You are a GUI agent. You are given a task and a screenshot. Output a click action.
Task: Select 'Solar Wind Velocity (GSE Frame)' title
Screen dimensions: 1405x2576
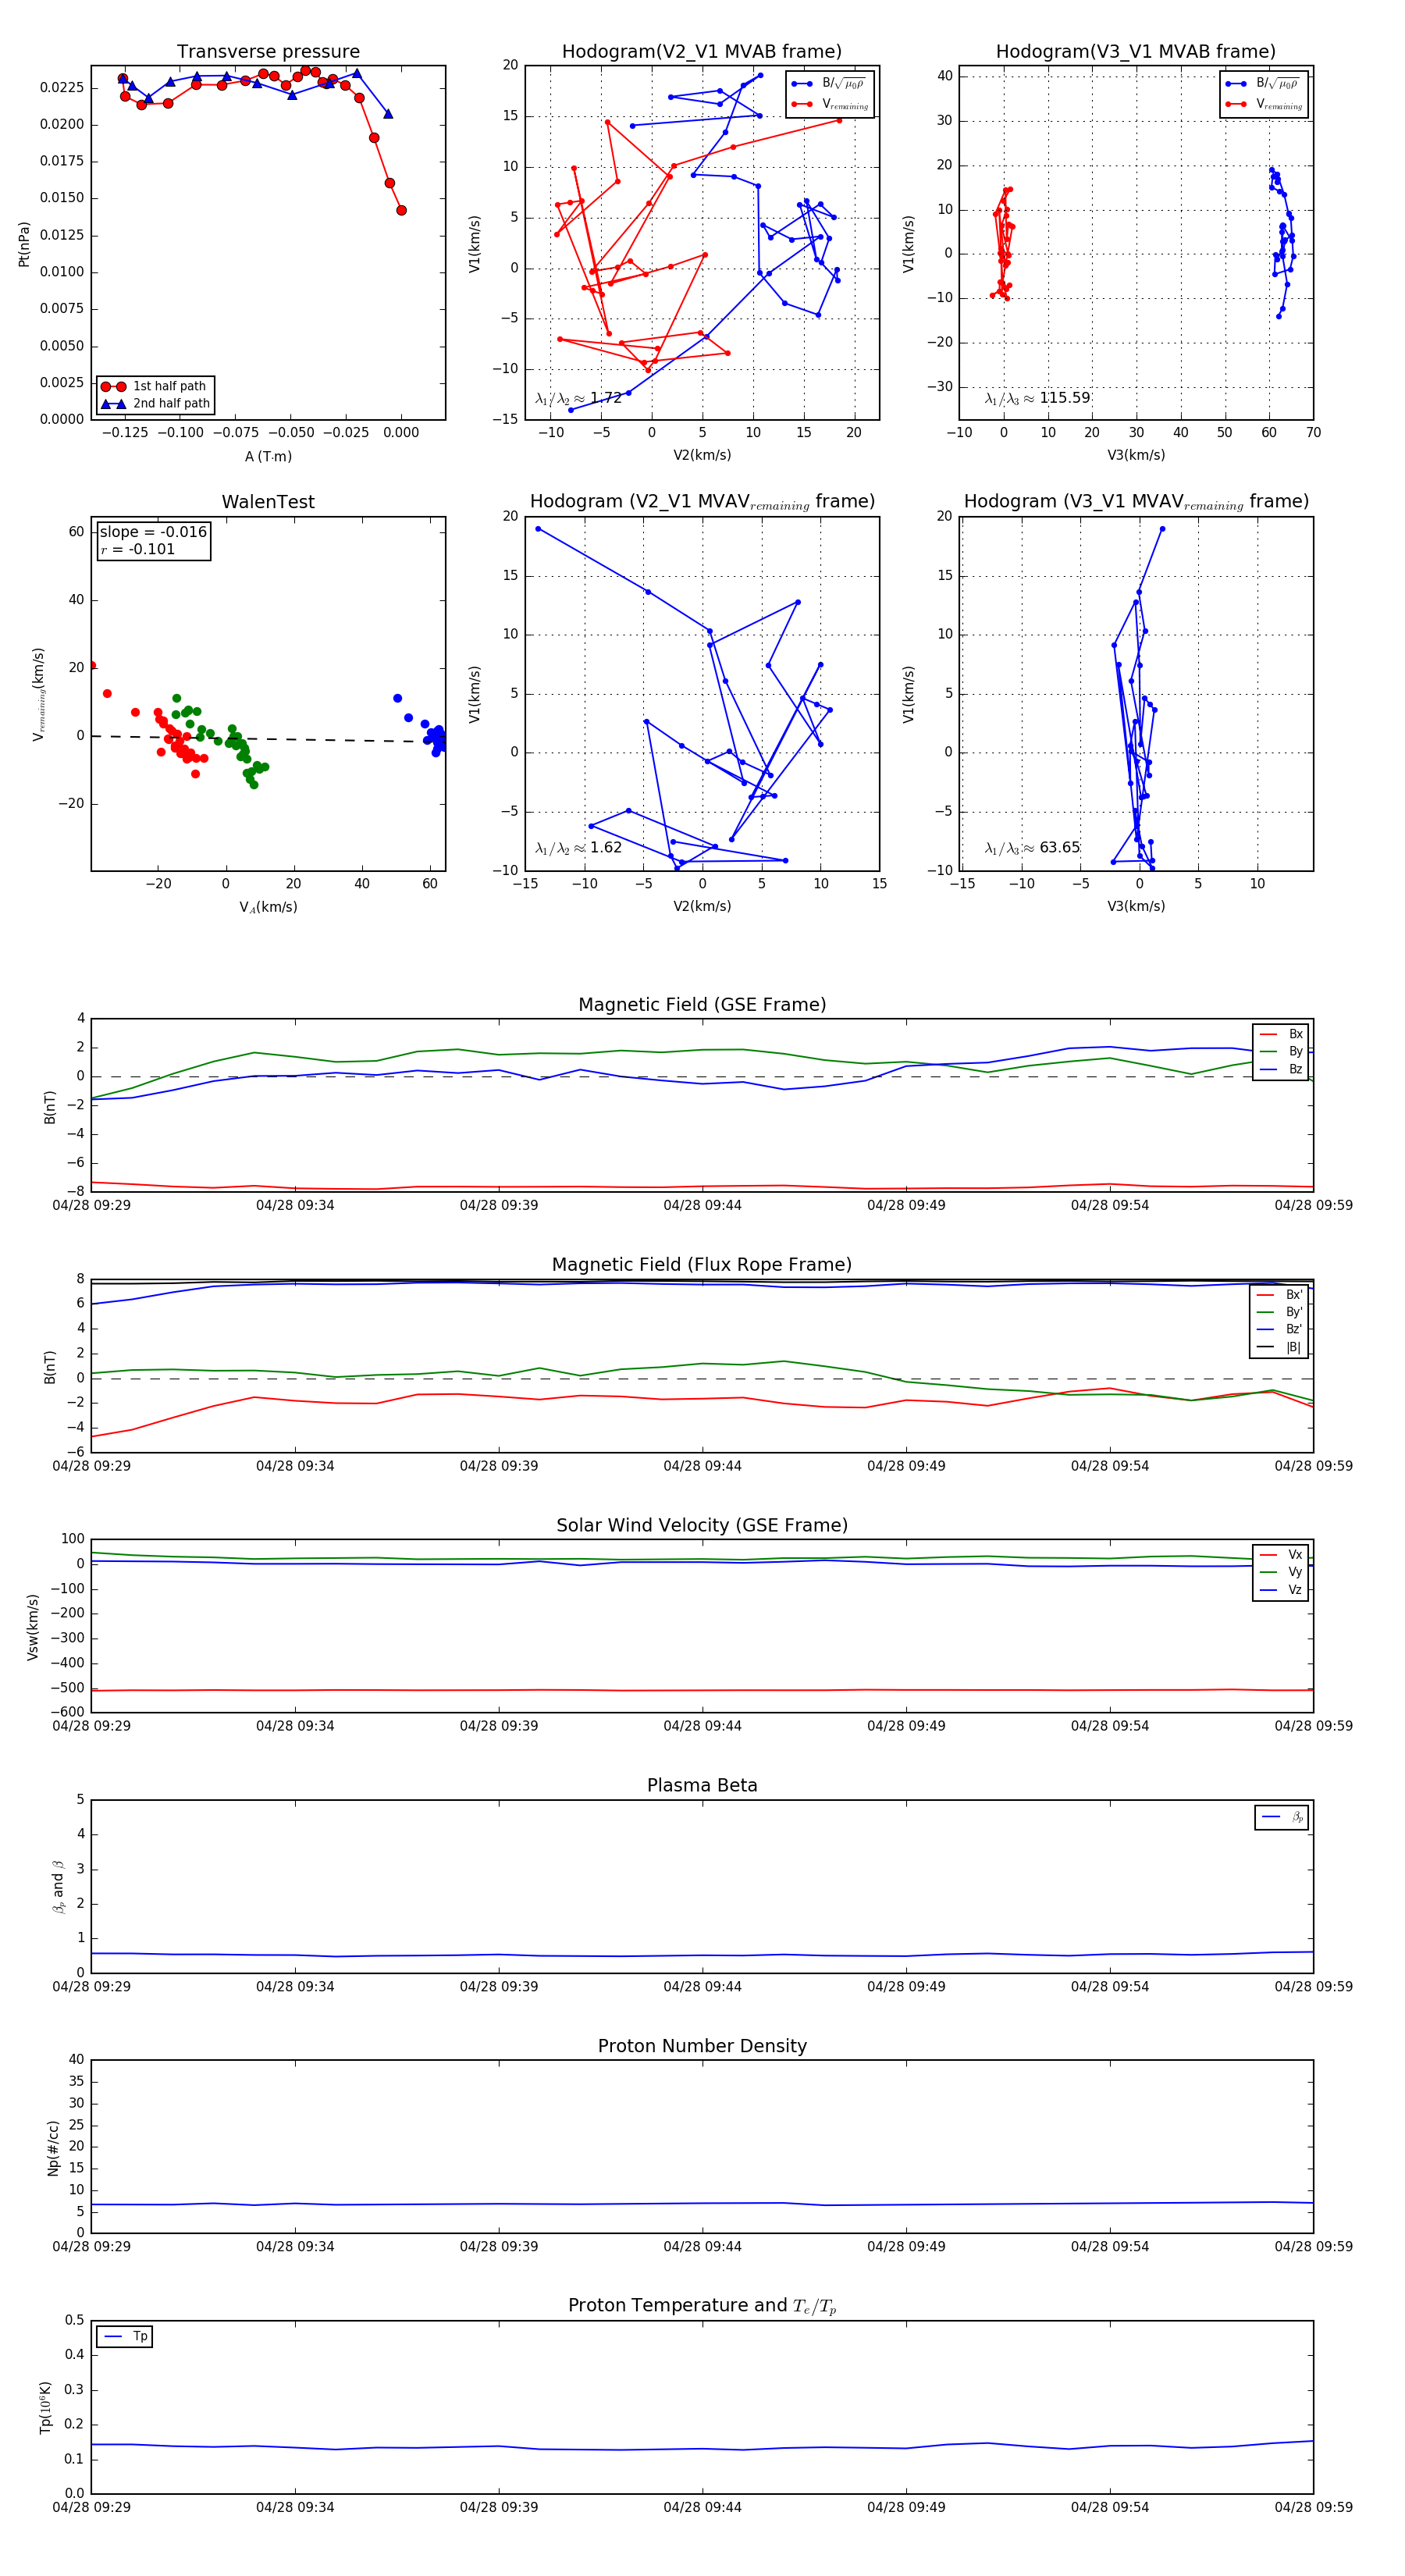pos(702,1525)
